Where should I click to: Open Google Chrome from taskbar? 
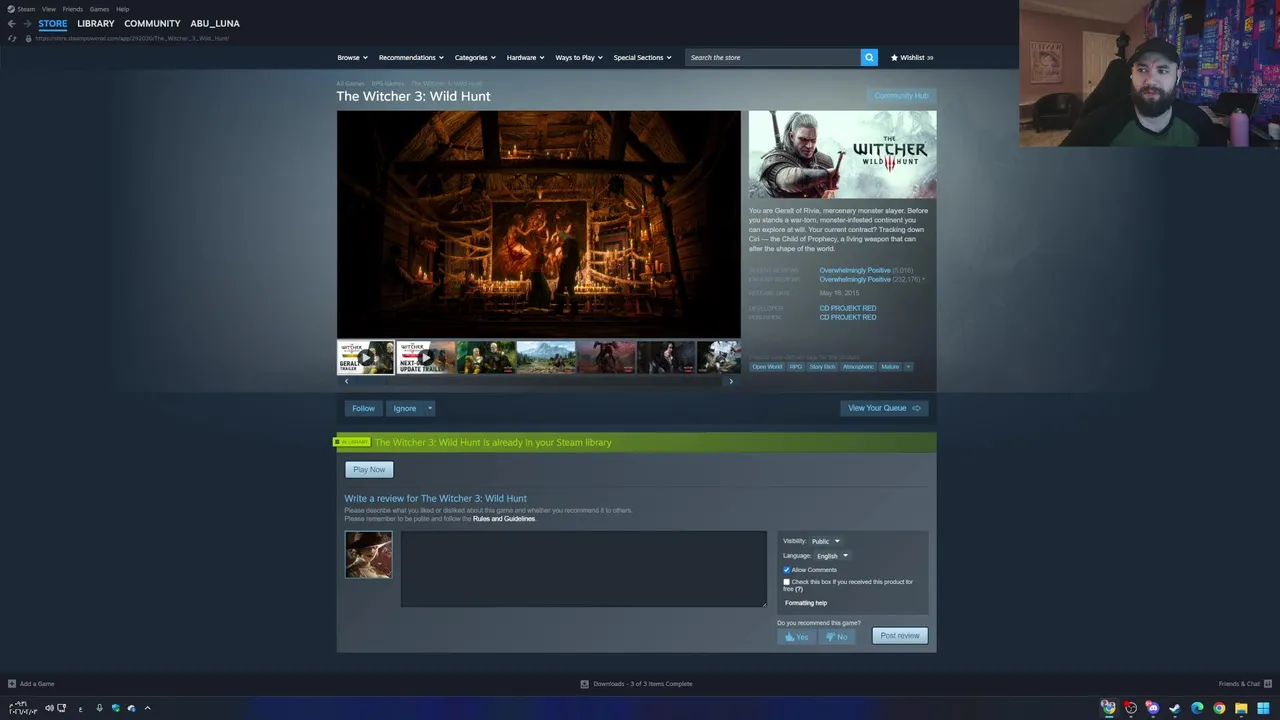[1219, 708]
